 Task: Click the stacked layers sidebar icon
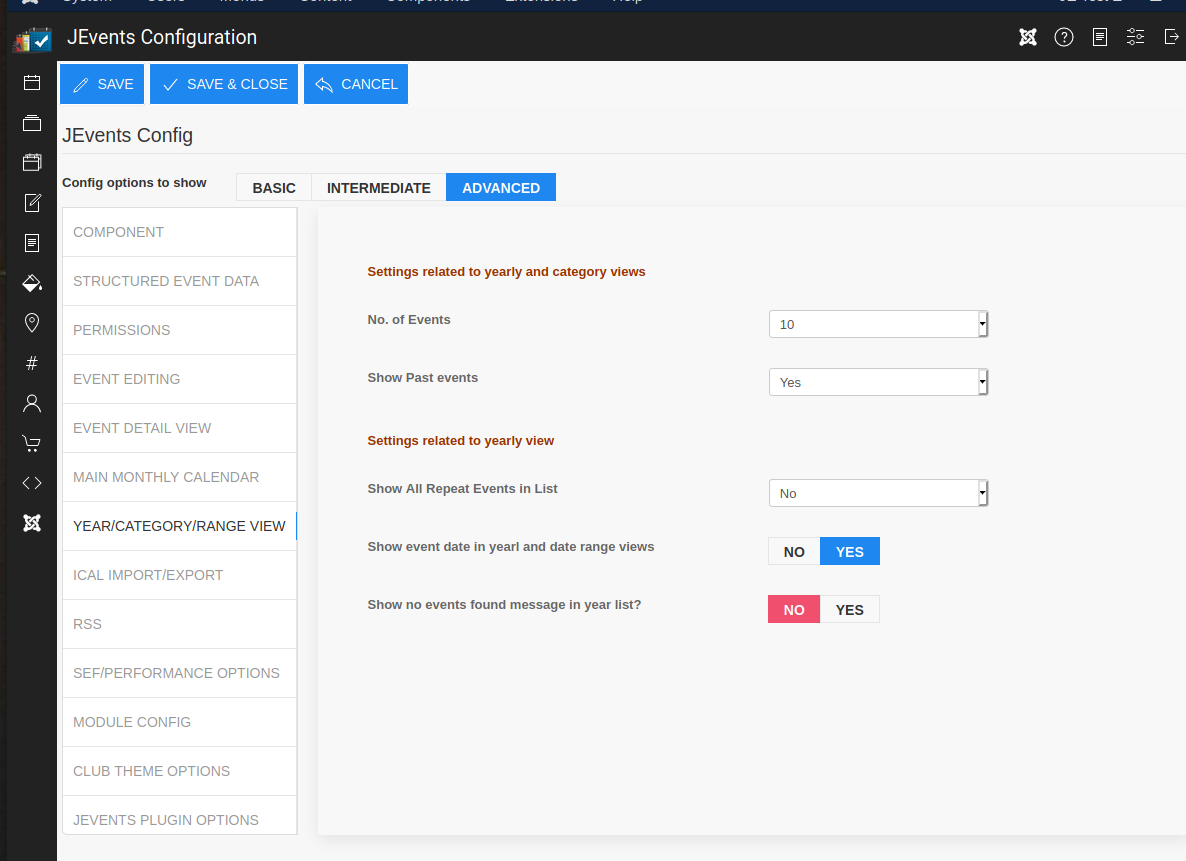[x=32, y=123]
